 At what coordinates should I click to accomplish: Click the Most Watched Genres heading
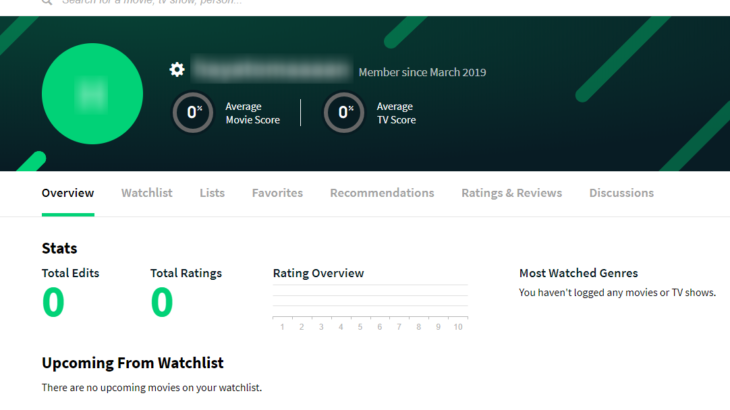coord(578,273)
